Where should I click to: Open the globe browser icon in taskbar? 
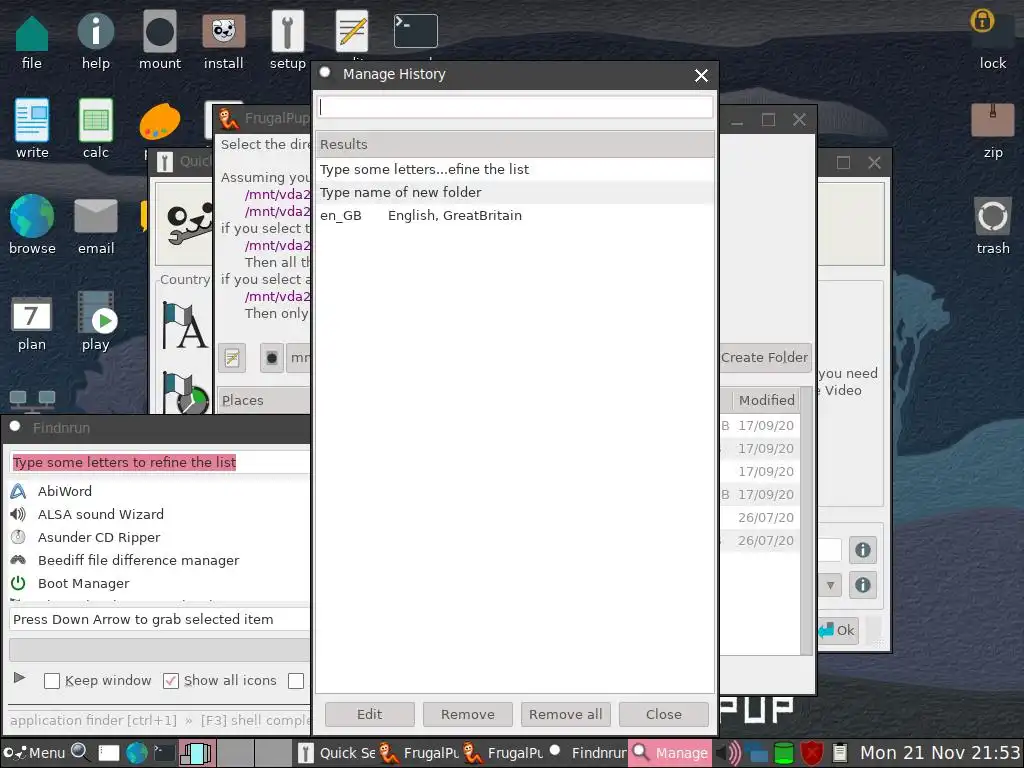[136, 753]
